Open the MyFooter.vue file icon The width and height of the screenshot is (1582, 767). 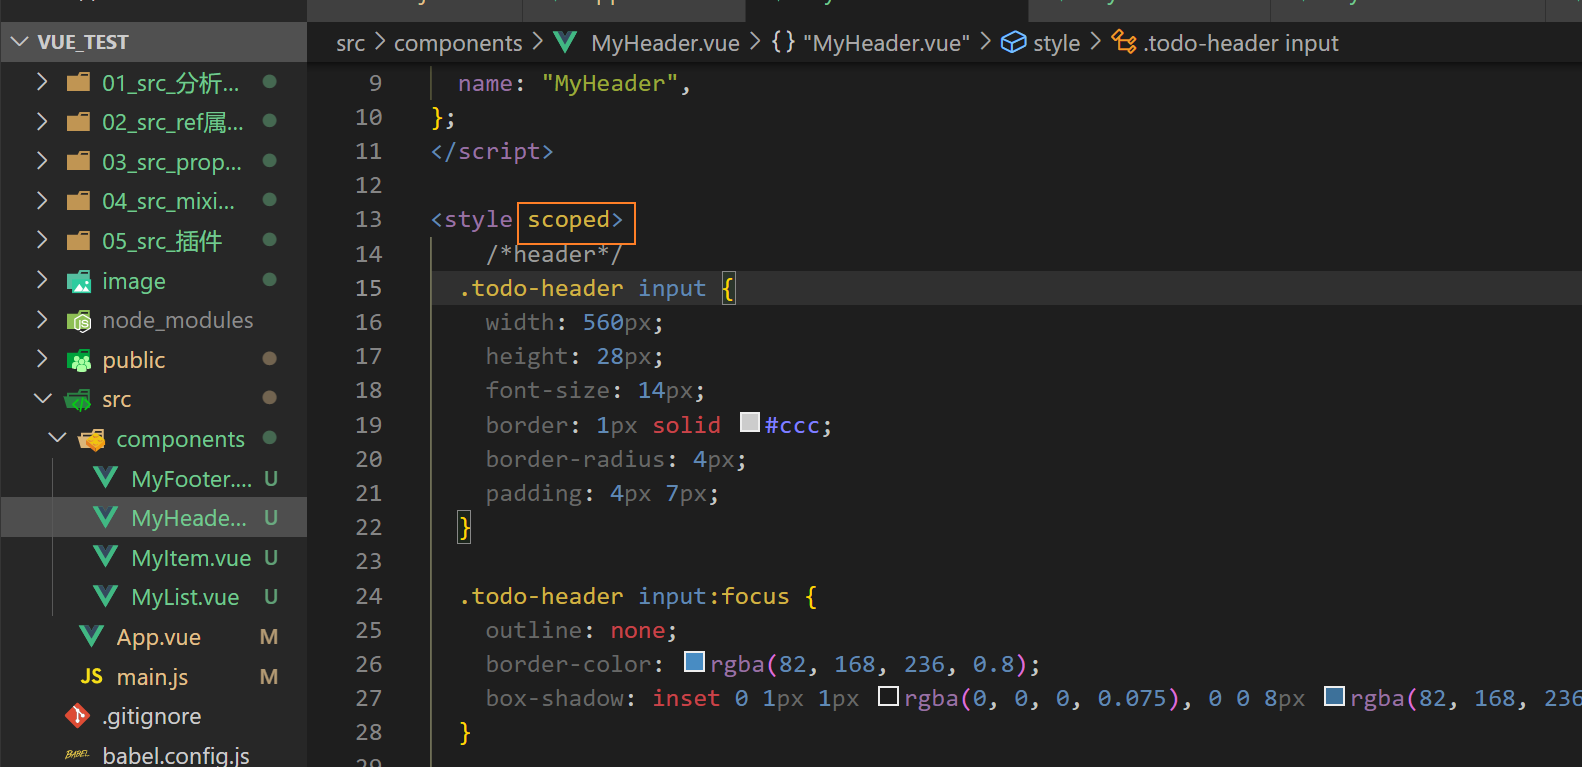coord(105,478)
